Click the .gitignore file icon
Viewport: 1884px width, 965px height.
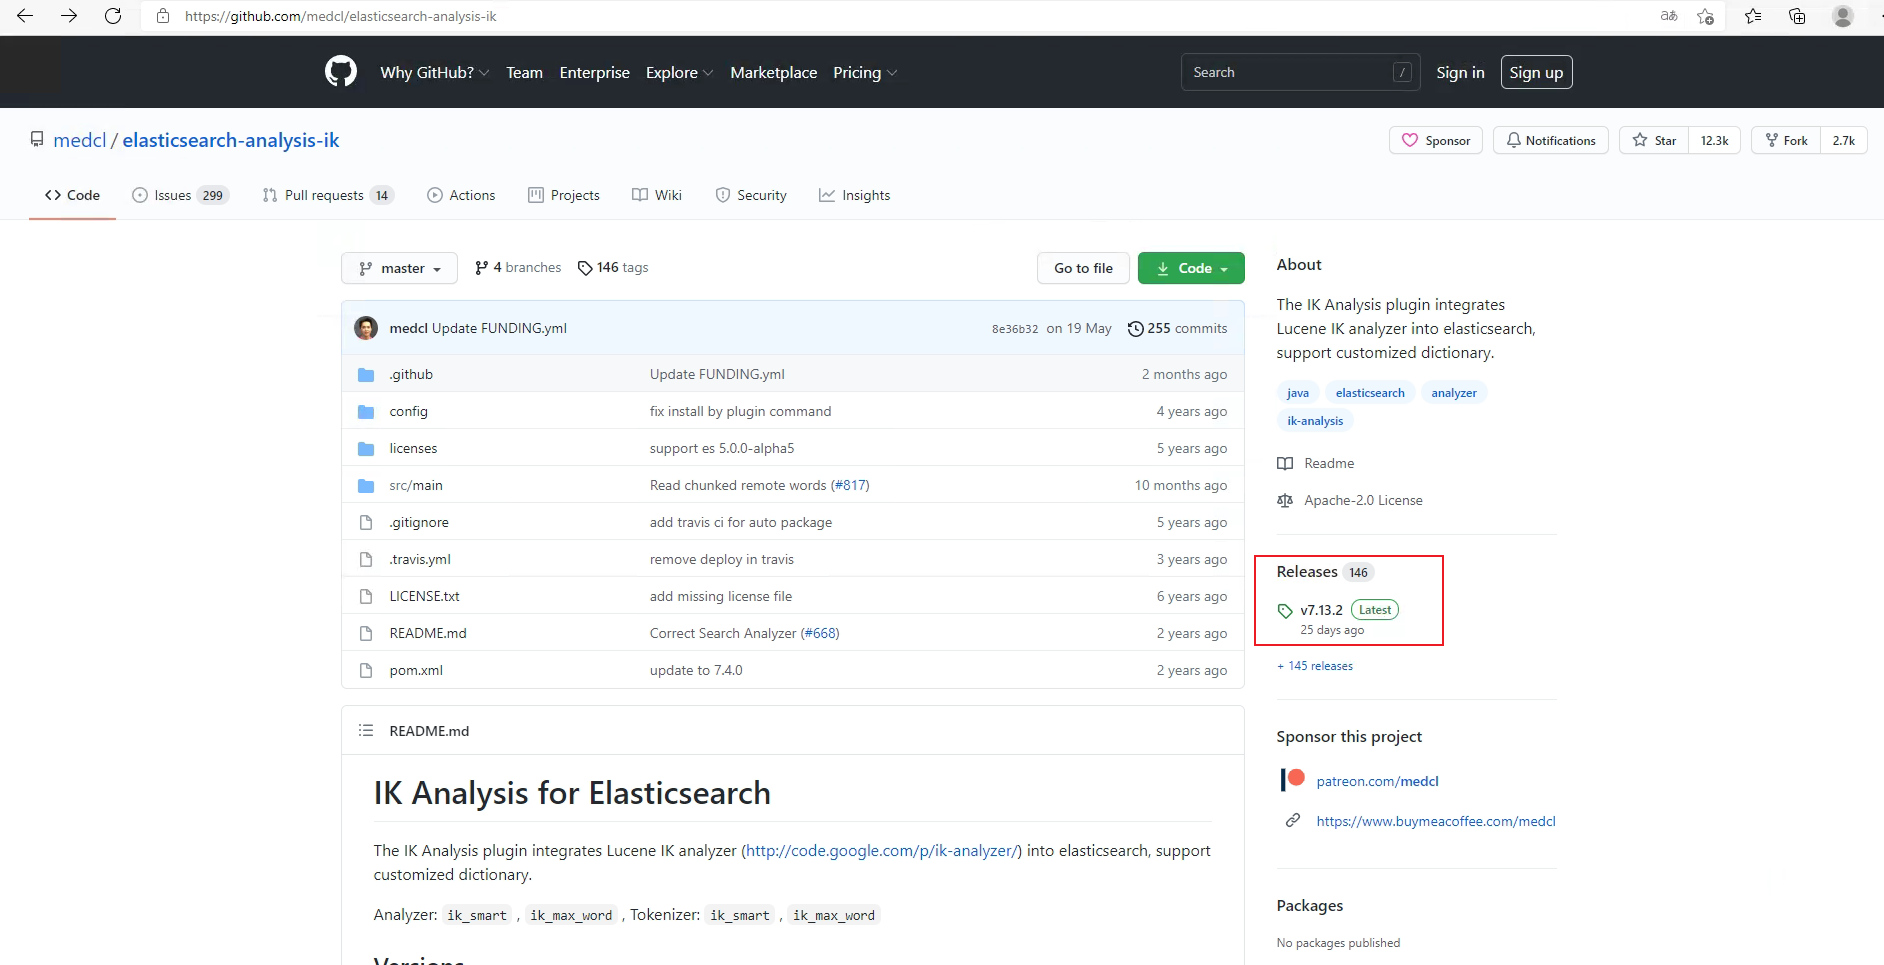(366, 523)
